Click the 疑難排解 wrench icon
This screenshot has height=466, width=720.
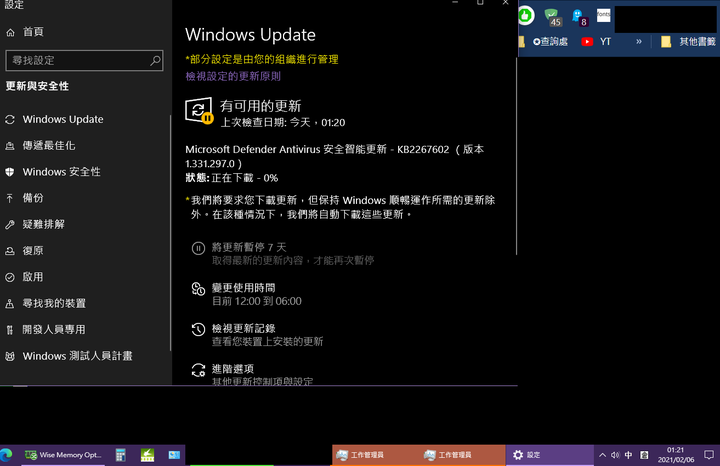[x=10, y=225]
